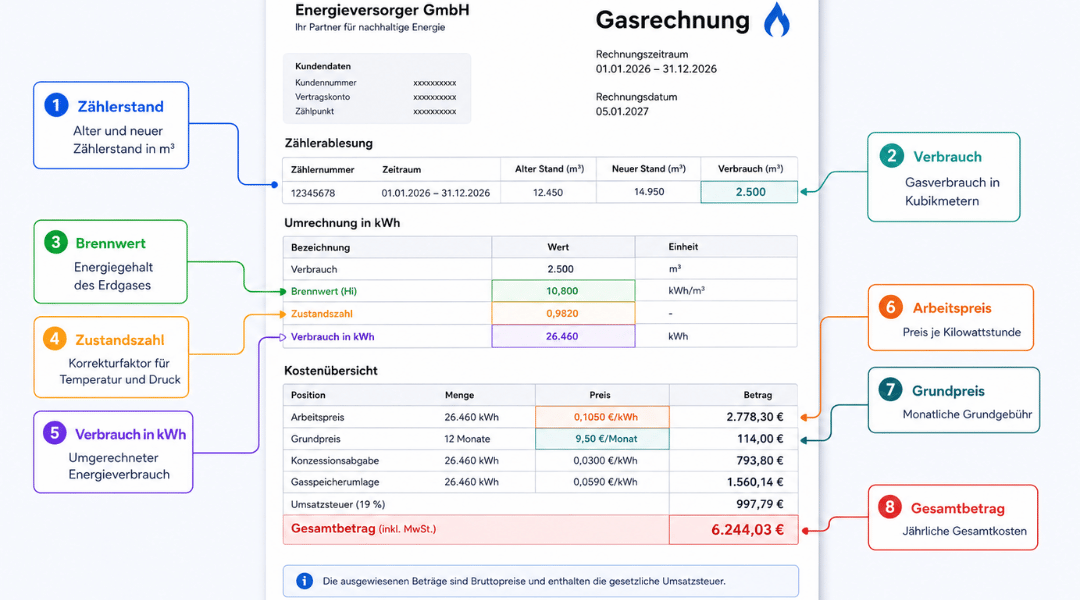Click the Arbeitspreis price cell 0,1050 €/kWh
The image size is (1080, 600).
pyautogui.click(x=602, y=417)
